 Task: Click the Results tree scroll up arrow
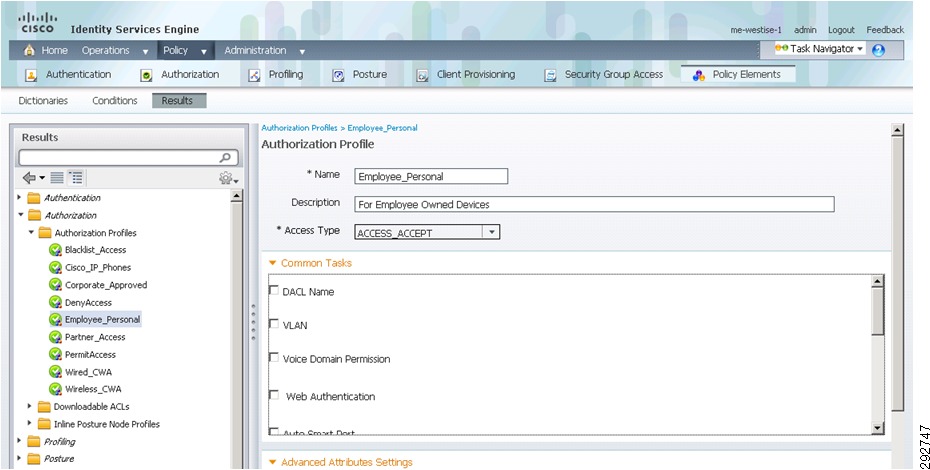coord(236,196)
